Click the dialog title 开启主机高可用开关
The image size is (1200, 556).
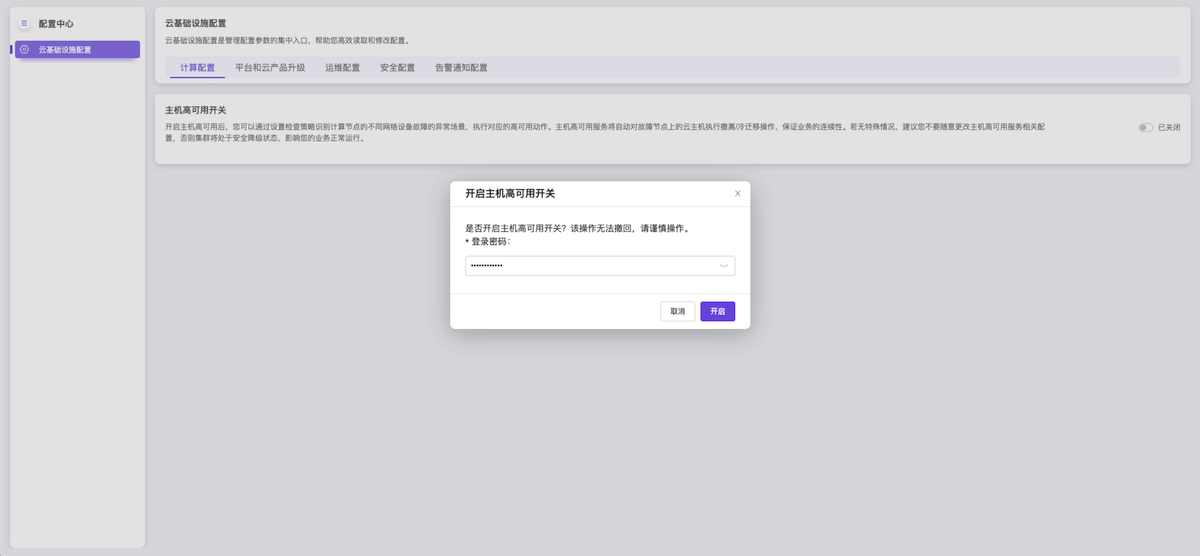point(510,193)
